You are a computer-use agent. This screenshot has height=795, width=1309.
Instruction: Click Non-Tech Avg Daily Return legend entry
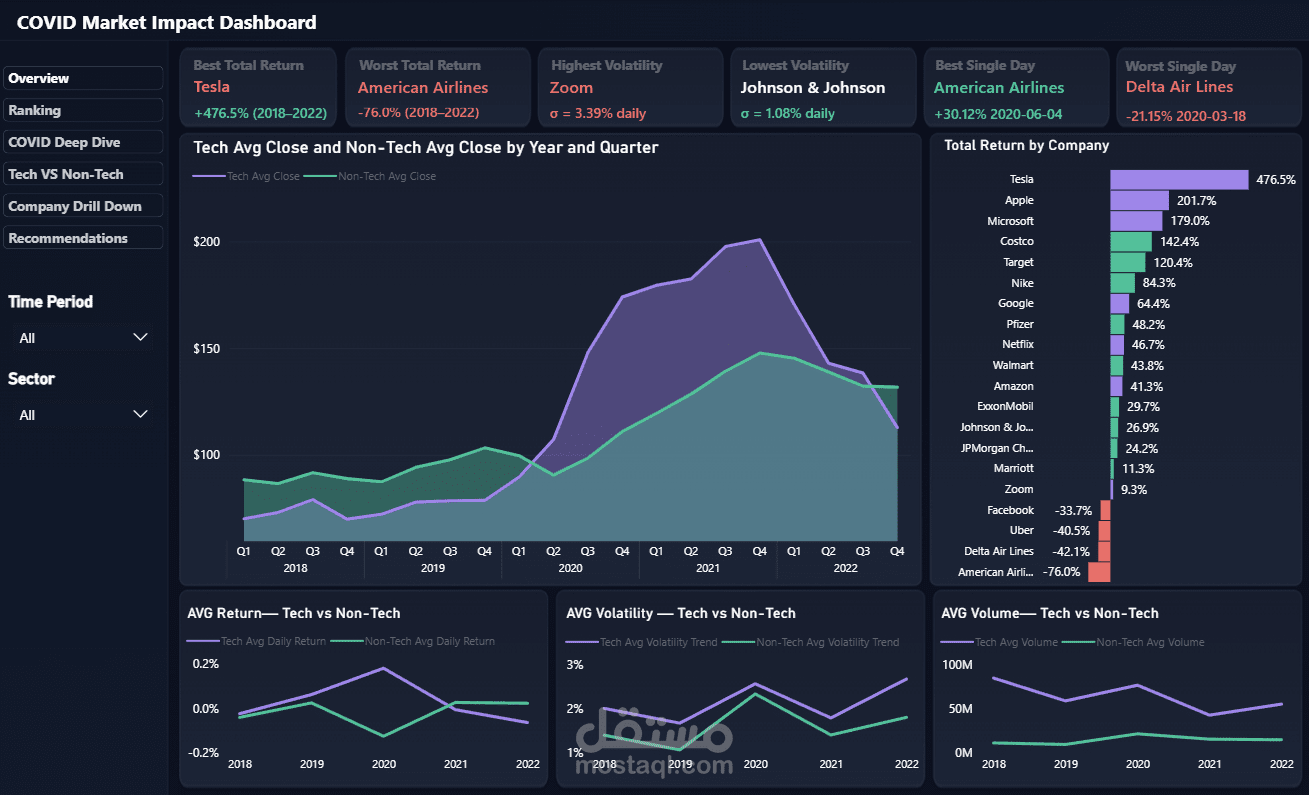pos(413,641)
